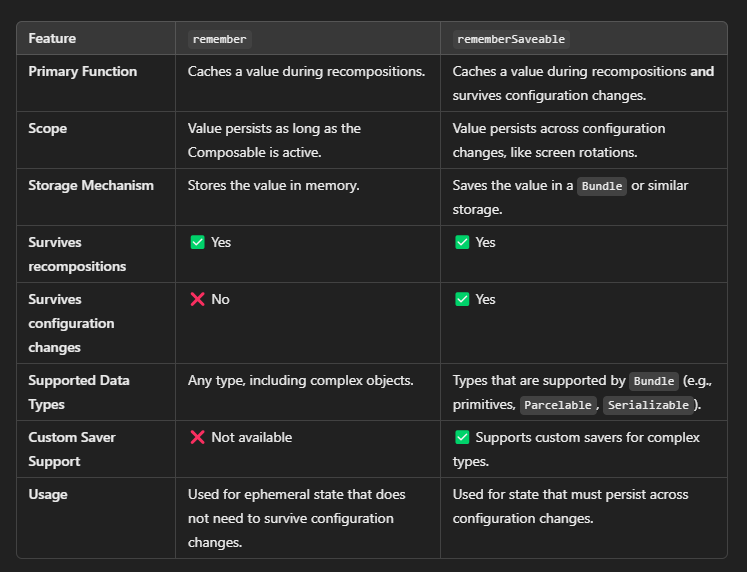Click green checkmark in remember recompositions cell

[x=197, y=242]
